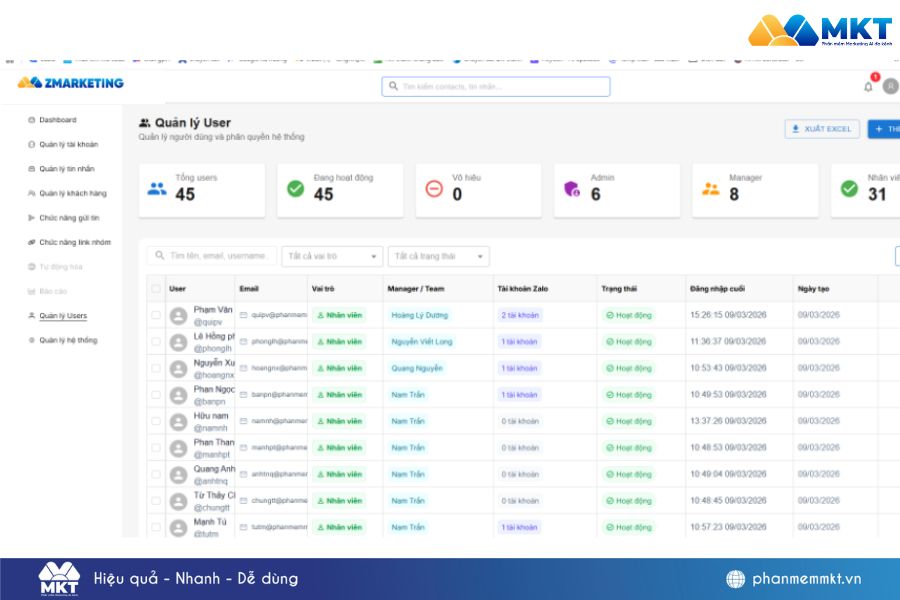The height and width of the screenshot is (600, 900).
Task: Click the Vai trò column header
Action: click(323, 289)
